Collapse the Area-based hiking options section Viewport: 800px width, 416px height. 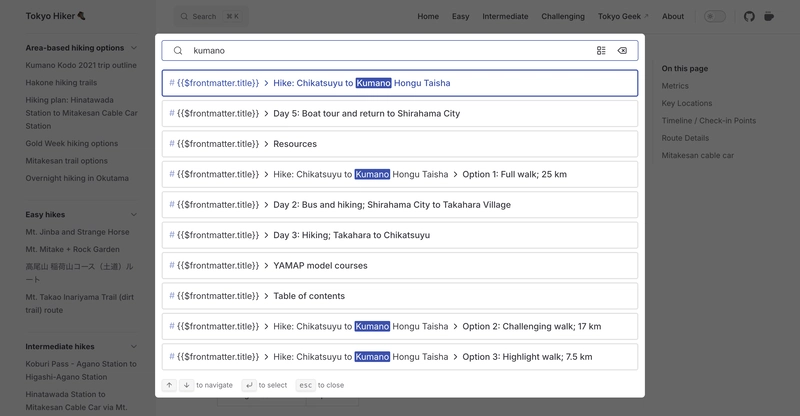coord(134,48)
